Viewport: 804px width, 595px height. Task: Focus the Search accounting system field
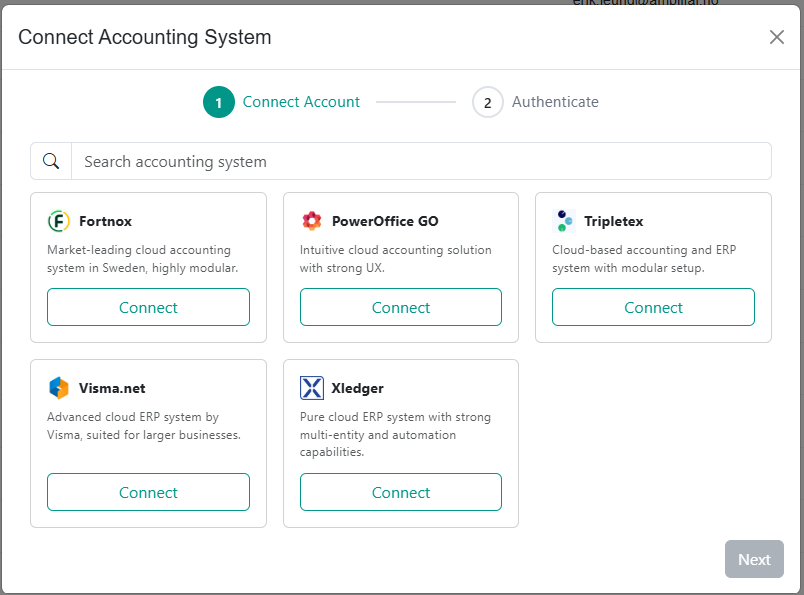coord(420,161)
